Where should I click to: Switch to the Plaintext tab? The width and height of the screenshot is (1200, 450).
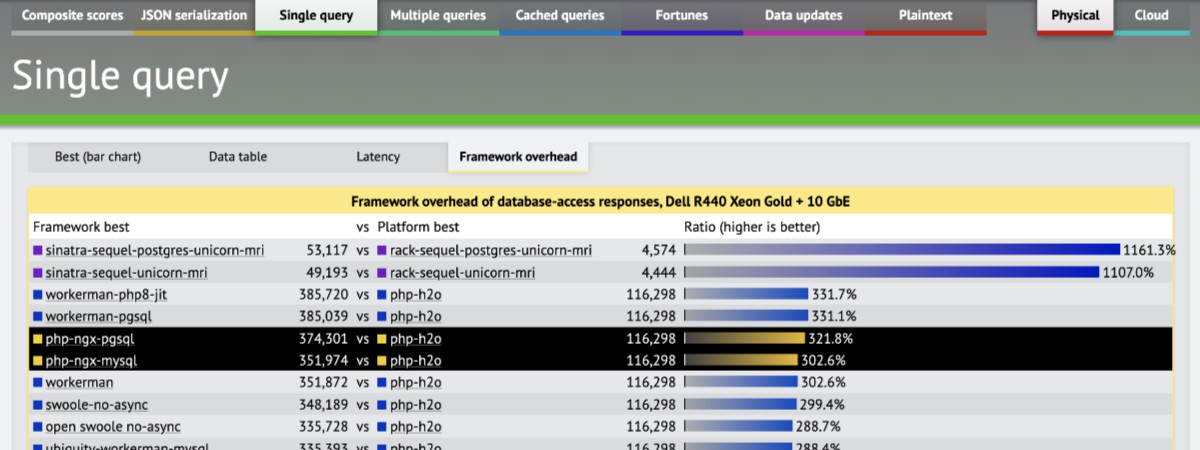(x=925, y=16)
